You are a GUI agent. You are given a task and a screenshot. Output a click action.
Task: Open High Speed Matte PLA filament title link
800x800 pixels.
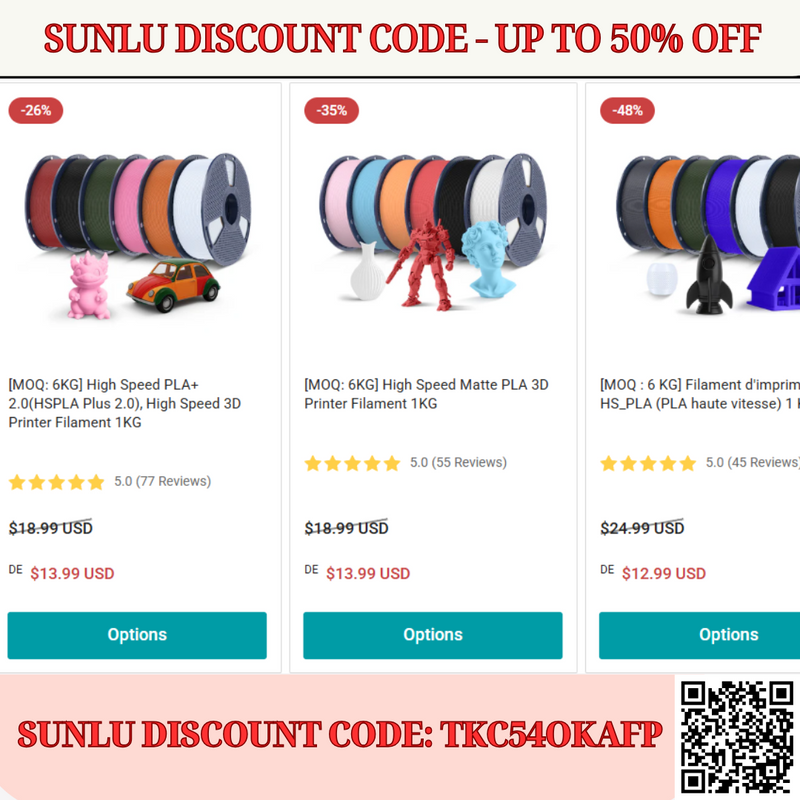[426, 394]
